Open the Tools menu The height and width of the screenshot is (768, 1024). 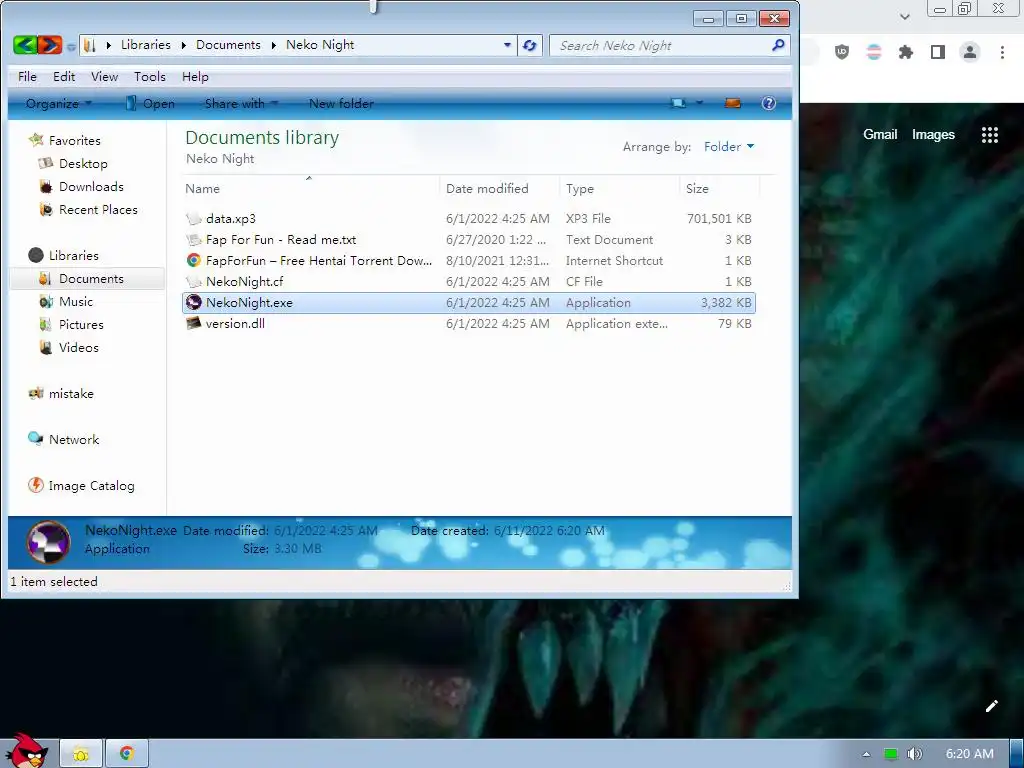point(150,76)
